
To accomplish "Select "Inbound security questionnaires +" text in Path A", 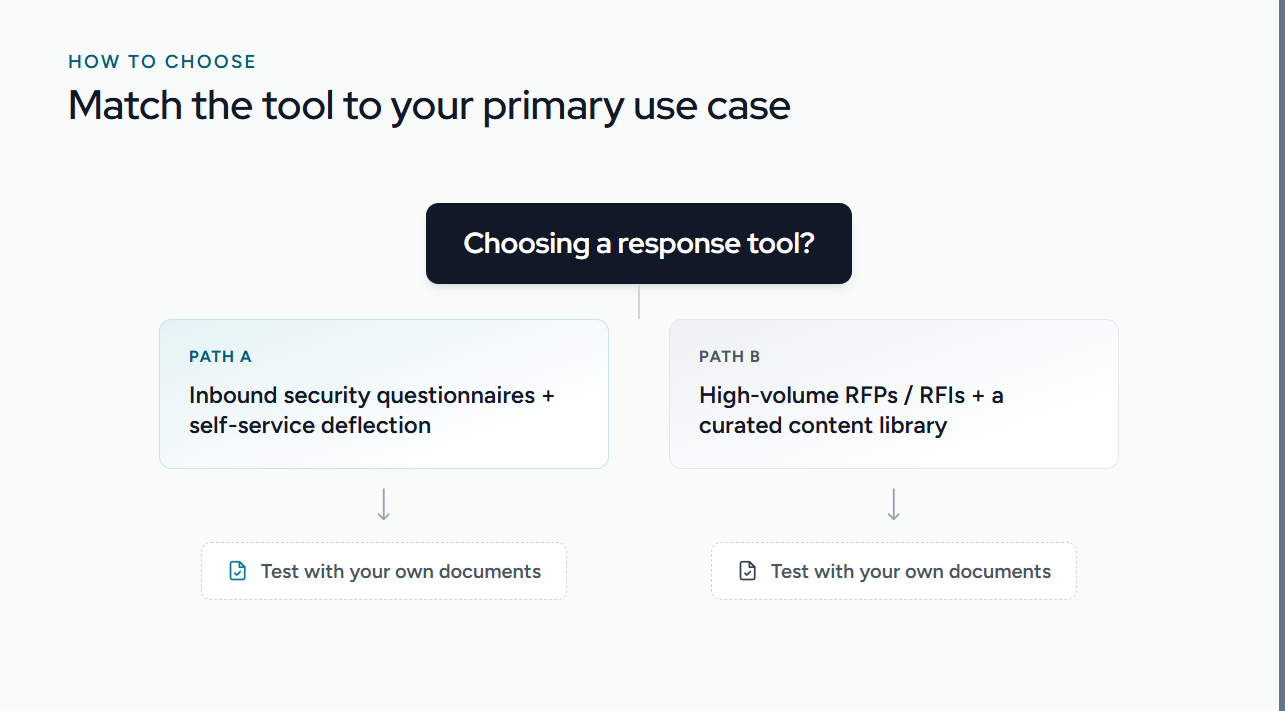I will (x=372, y=395).
